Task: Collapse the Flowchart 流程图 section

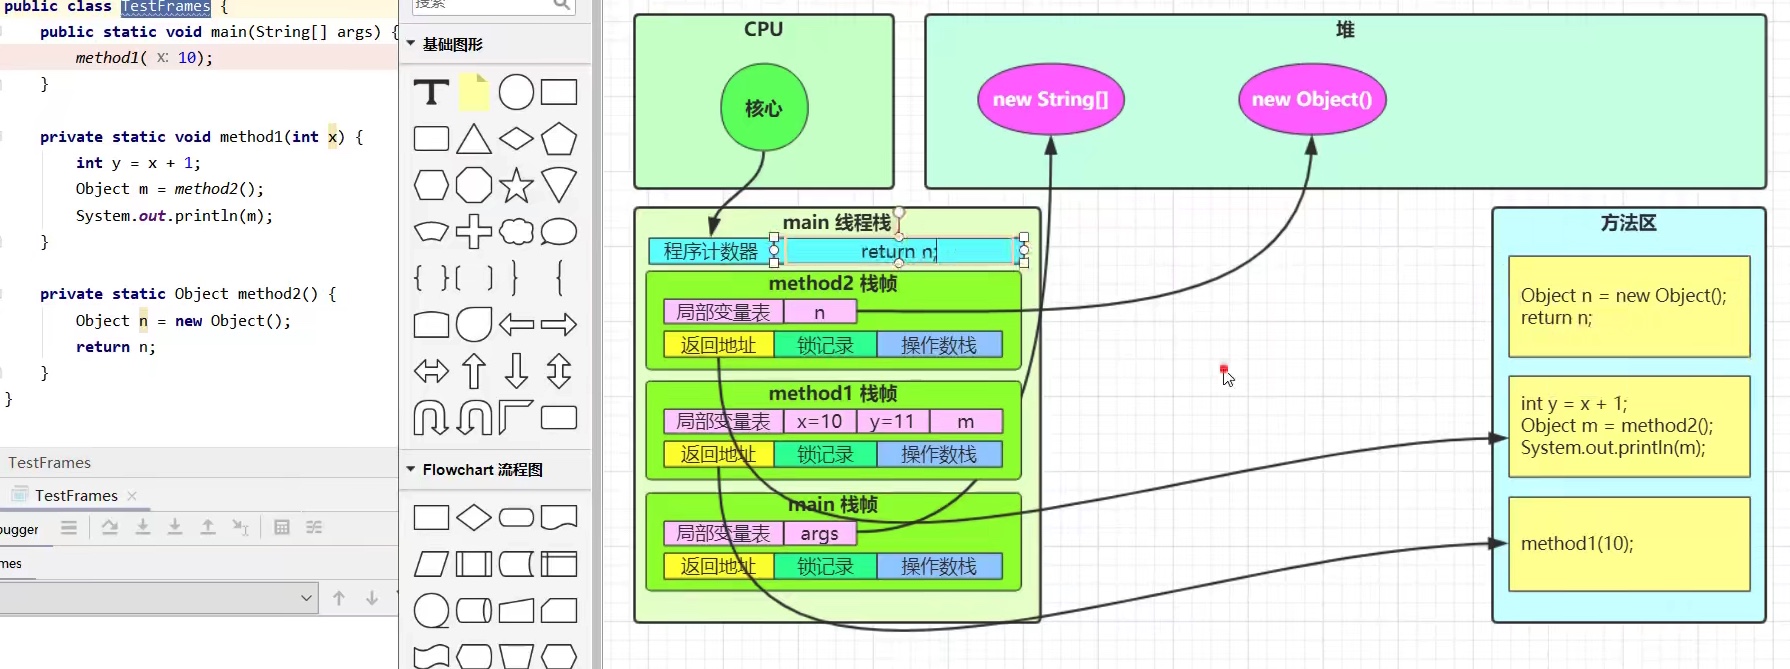Action: point(410,469)
